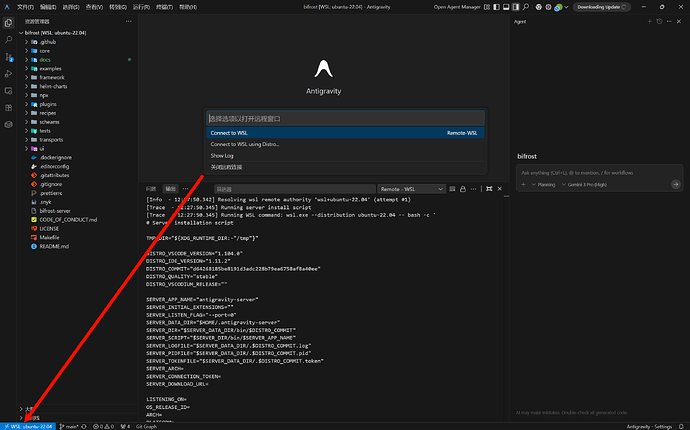Click the Customize Layout icon in title bar

coord(487,7)
